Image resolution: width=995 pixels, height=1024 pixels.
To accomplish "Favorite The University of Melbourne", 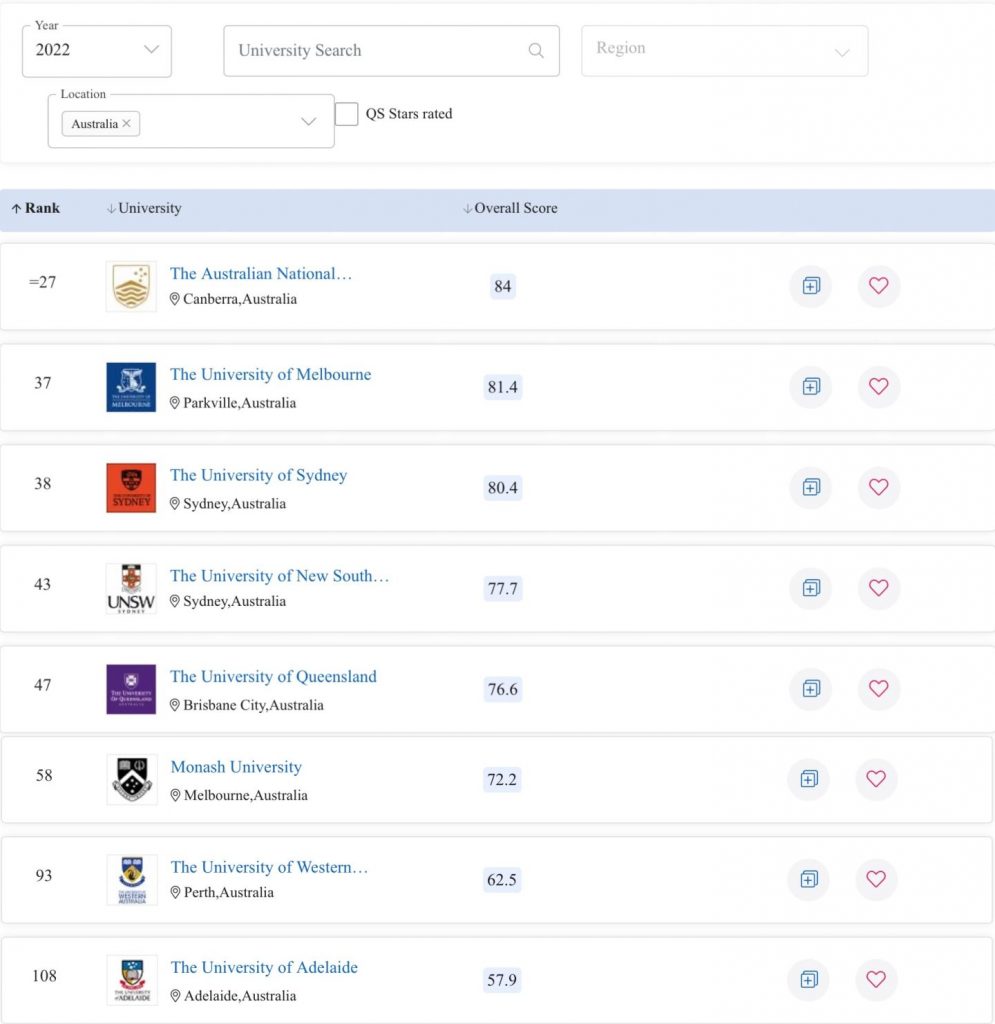I will pyautogui.click(x=879, y=387).
